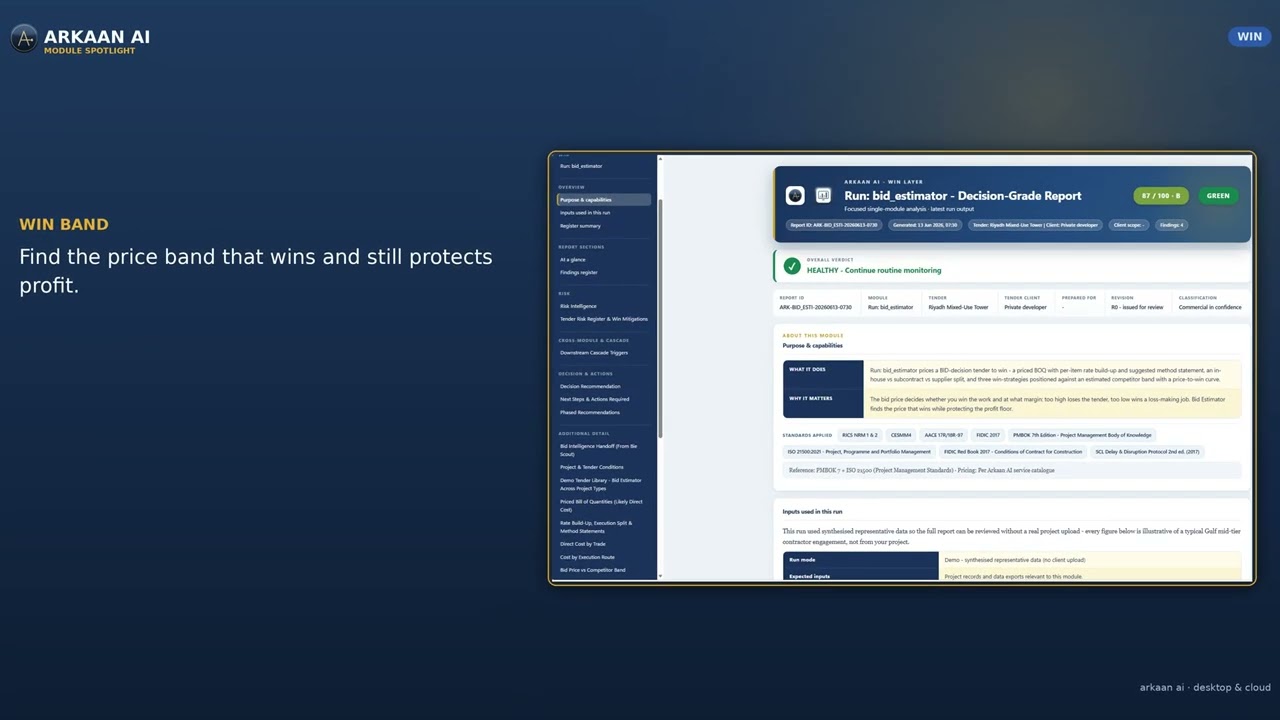Click the CESMM4 standard chip
The image size is (1280, 720).
(901, 435)
